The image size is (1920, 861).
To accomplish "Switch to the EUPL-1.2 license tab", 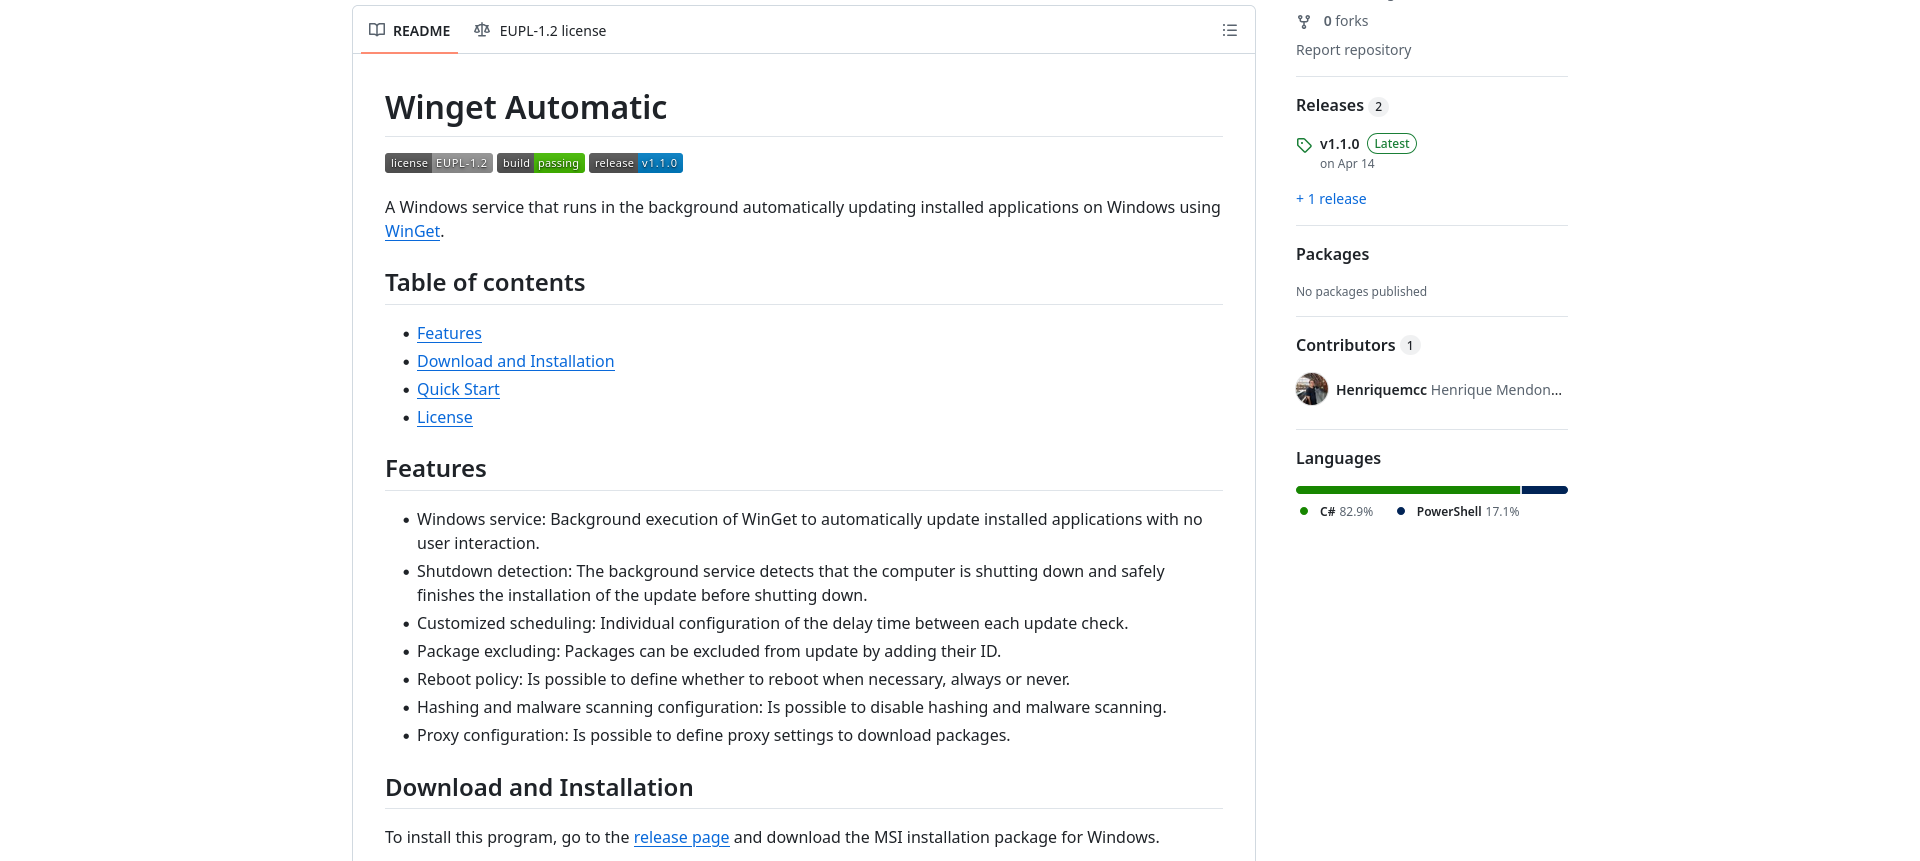I will point(540,31).
